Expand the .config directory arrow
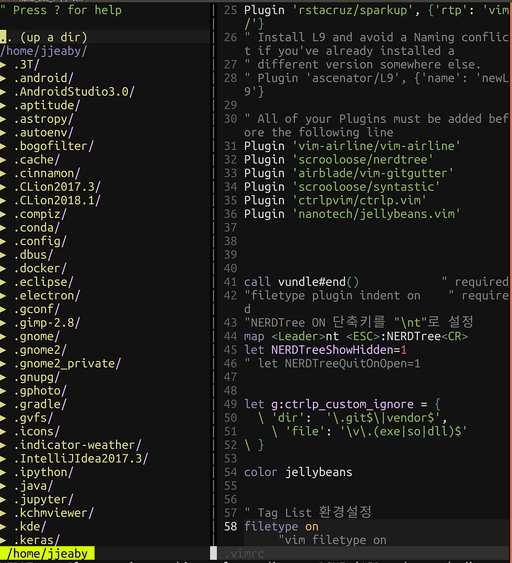Viewport: 512px width, 563px height. click(x=3, y=241)
